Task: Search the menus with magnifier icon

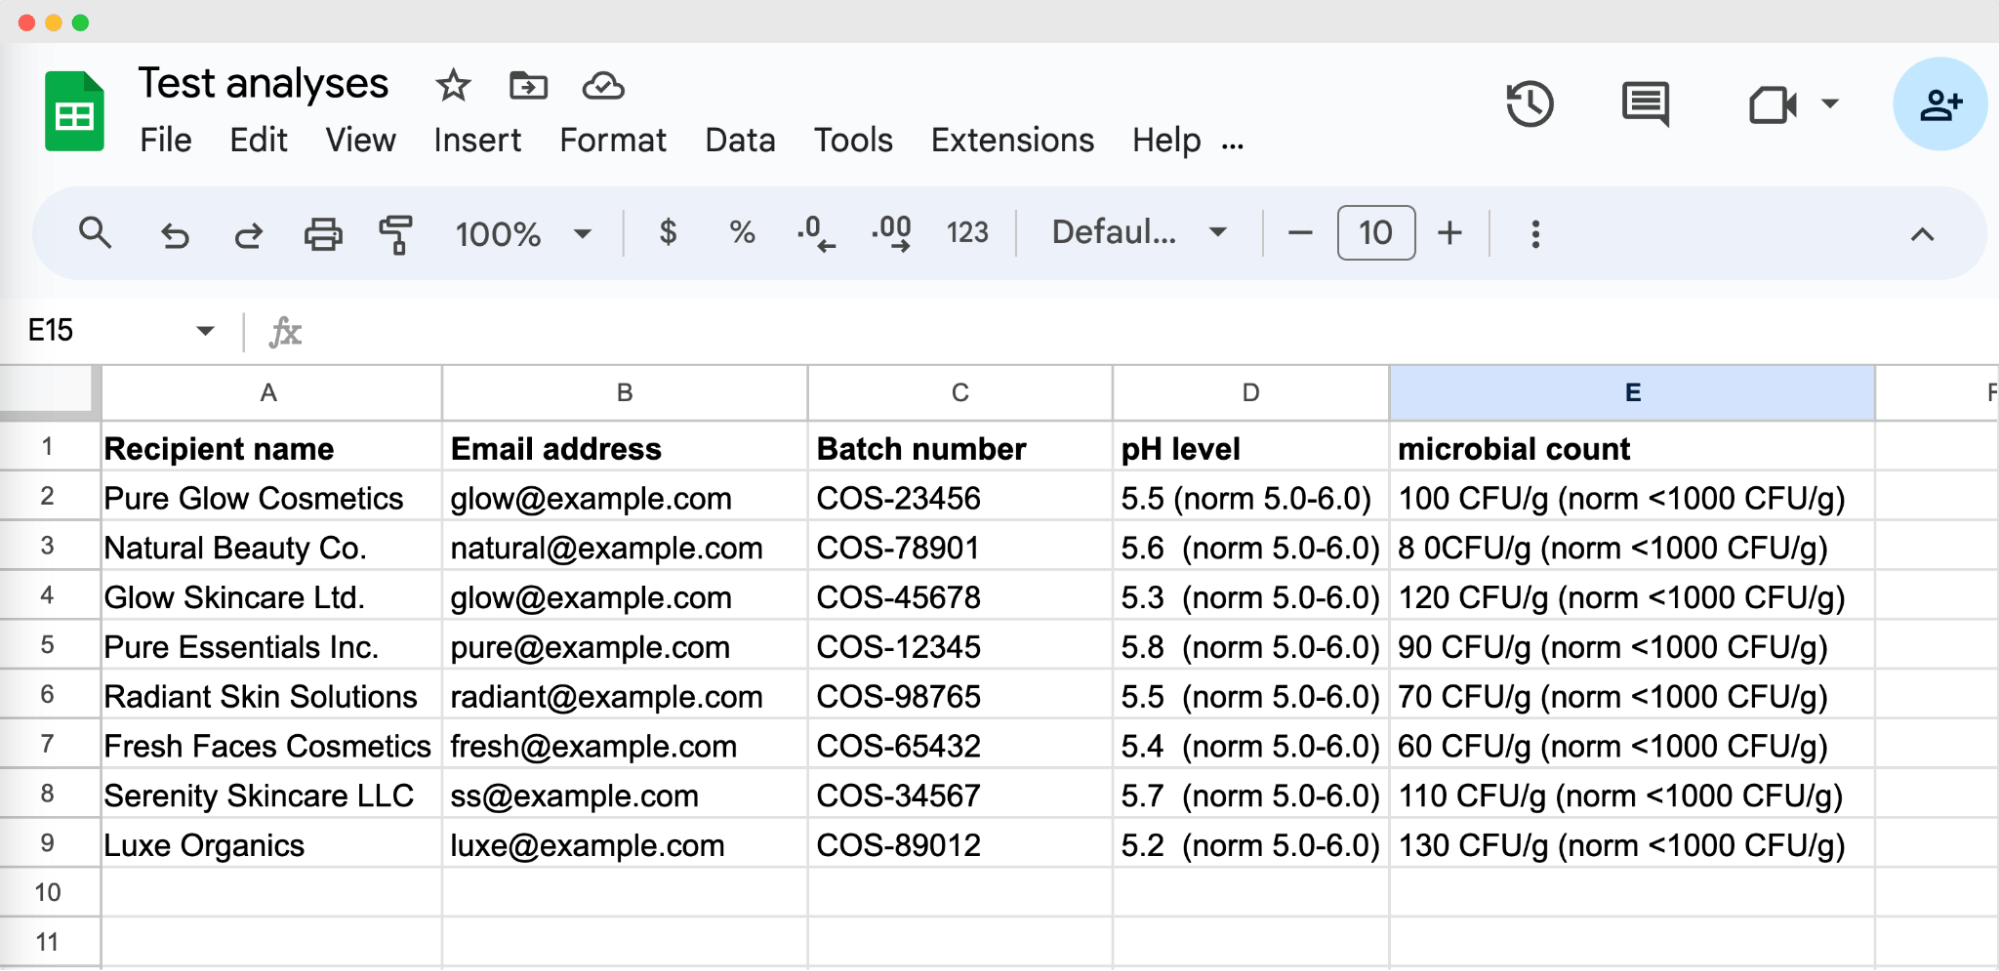Action: coord(95,233)
